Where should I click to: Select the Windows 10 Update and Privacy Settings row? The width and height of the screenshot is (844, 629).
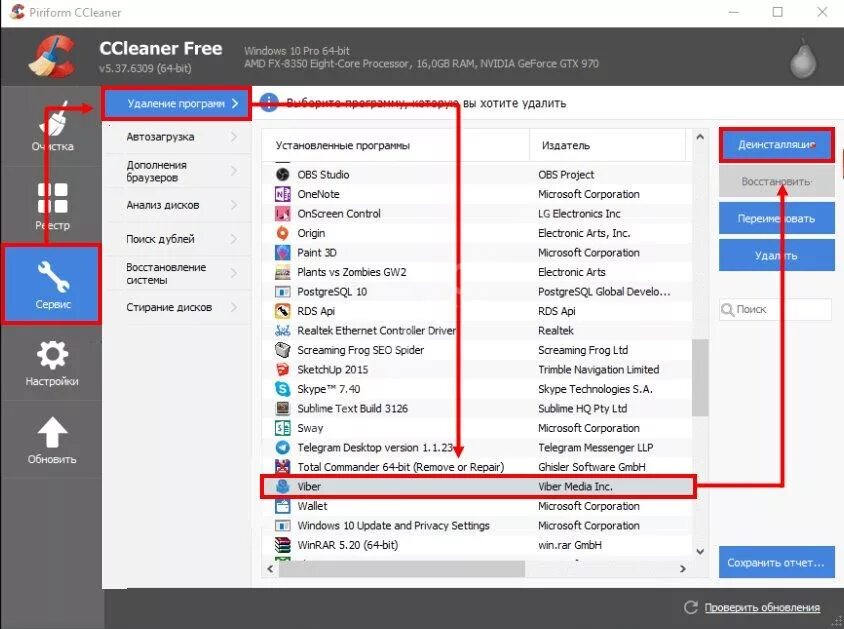click(477, 526)
